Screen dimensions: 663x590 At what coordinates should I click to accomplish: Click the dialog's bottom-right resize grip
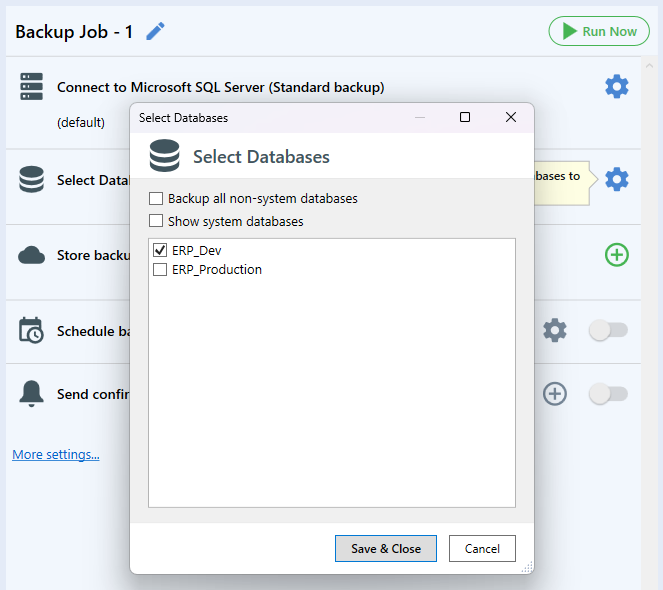pos(527,567)
